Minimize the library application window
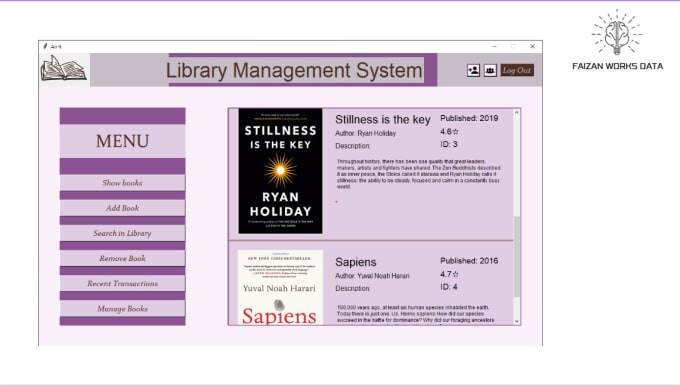680x385 pixels. click(494, 46)
